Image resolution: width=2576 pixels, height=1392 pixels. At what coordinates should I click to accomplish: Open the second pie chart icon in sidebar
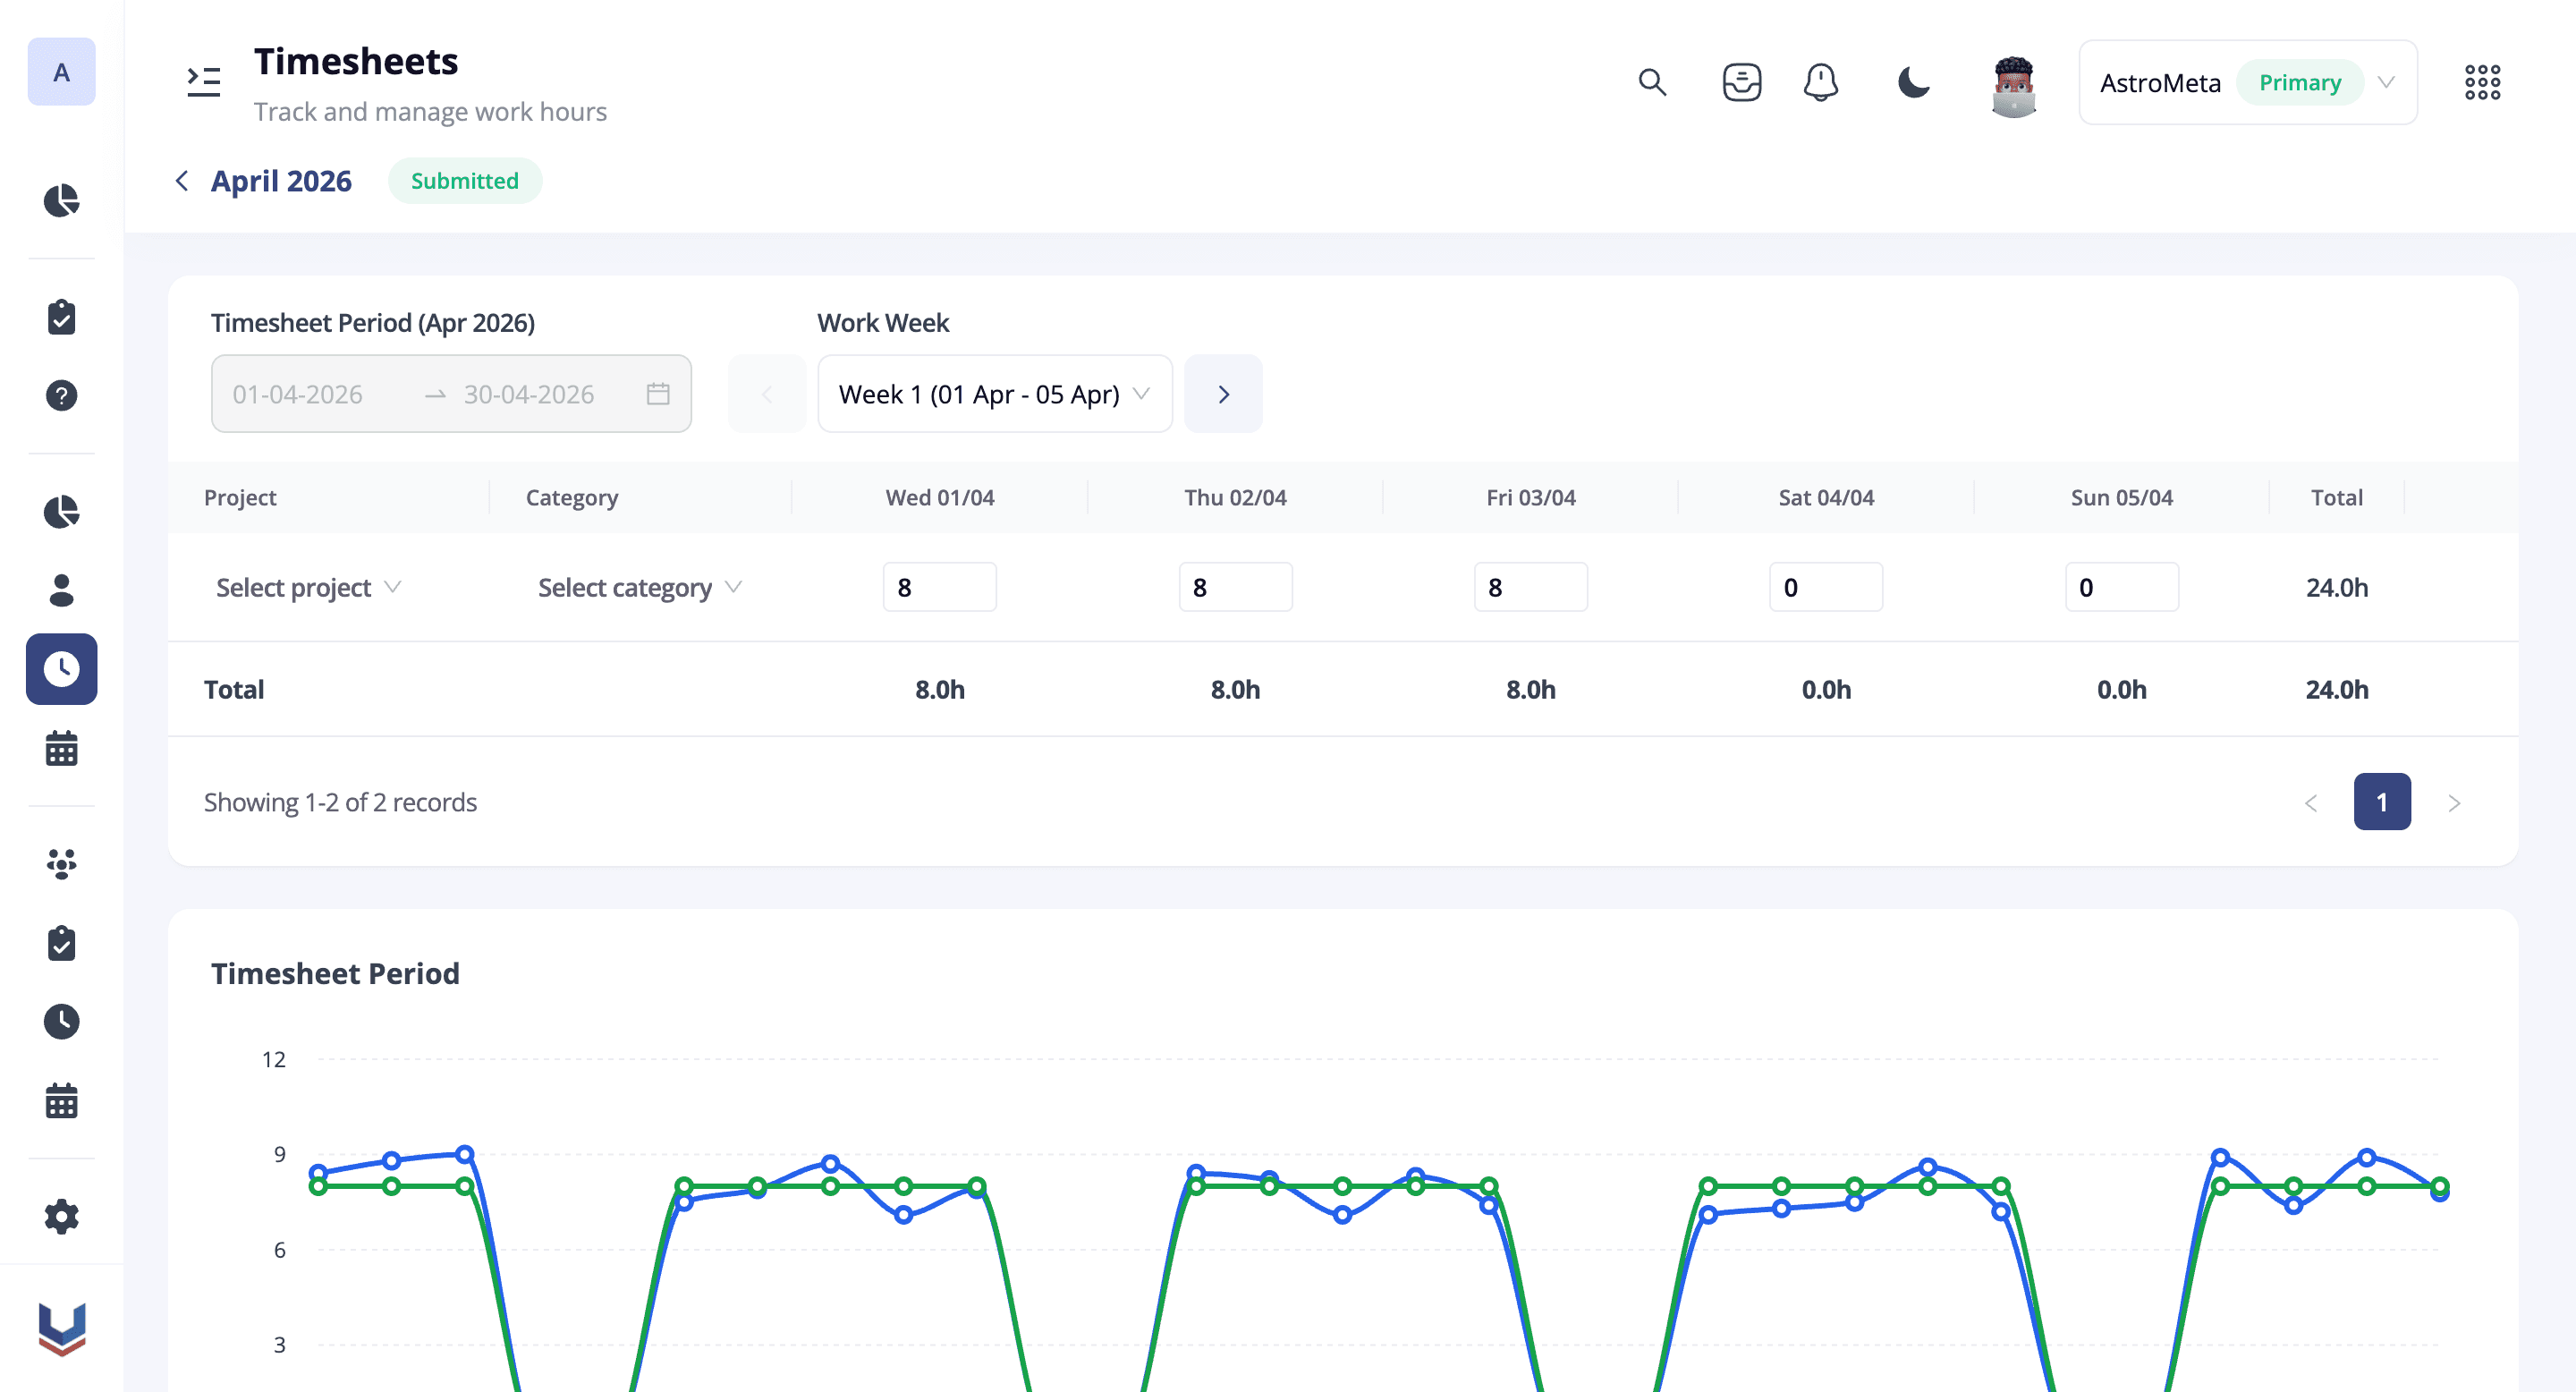point(61,511)
